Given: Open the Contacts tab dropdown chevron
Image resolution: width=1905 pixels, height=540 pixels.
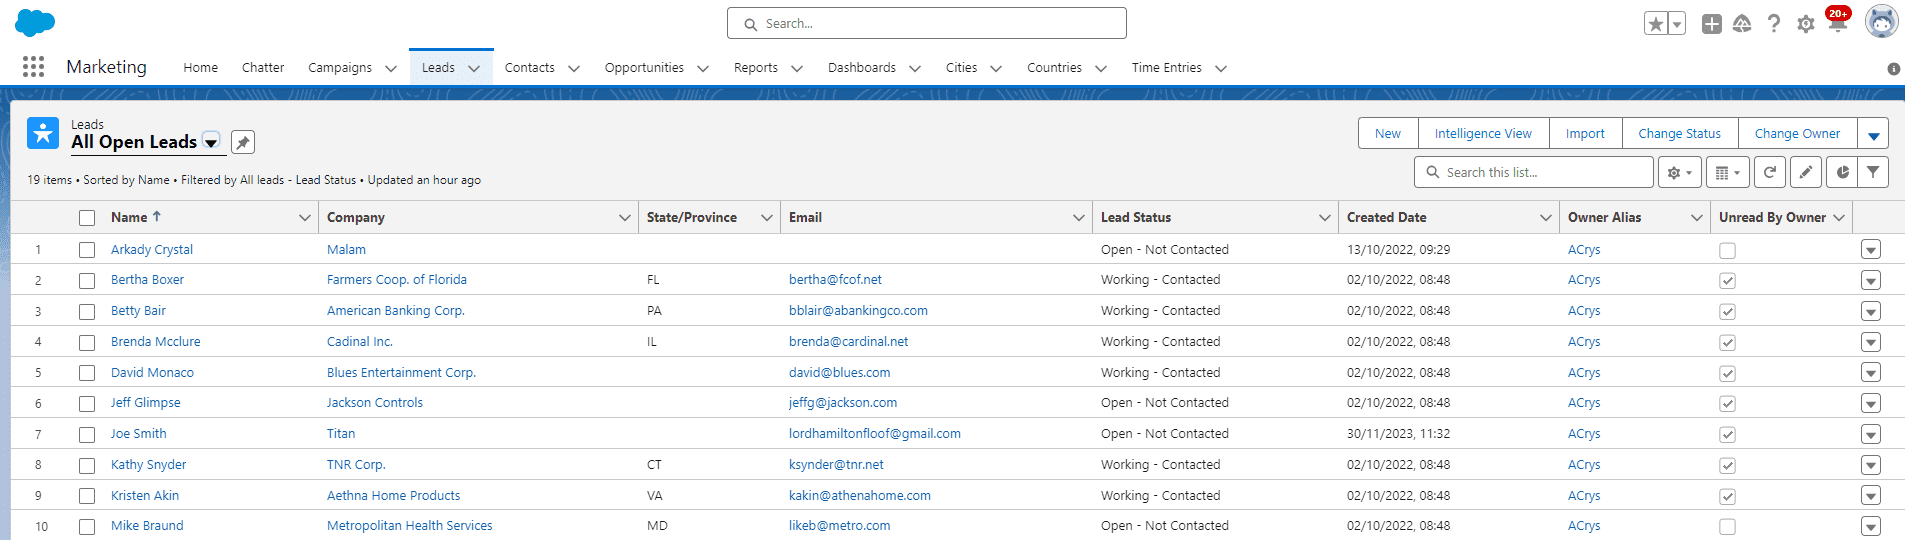Looking at the screenshot, I should (x=574, y=68).
